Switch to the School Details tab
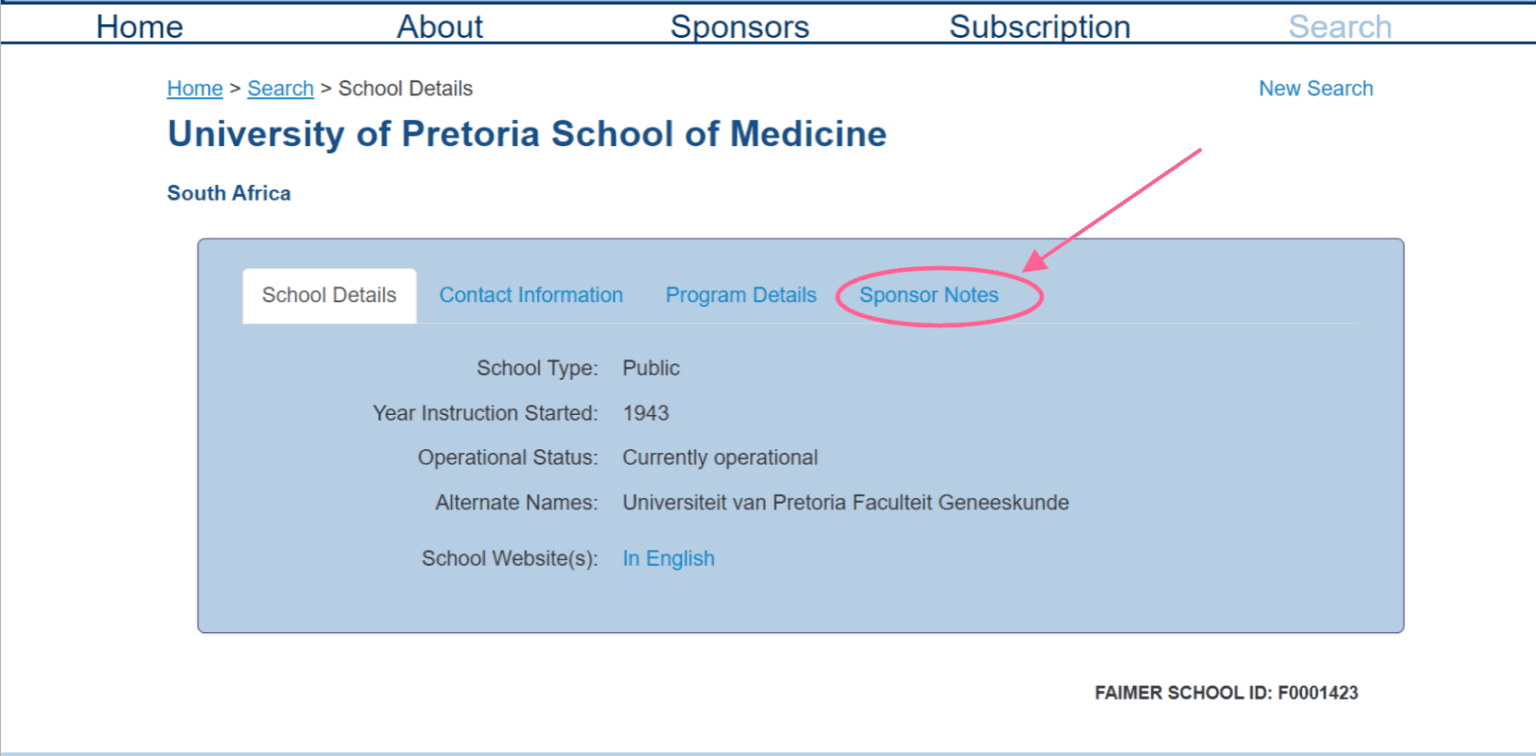This screenshot has width=1536, height=756. coord(329,295)
